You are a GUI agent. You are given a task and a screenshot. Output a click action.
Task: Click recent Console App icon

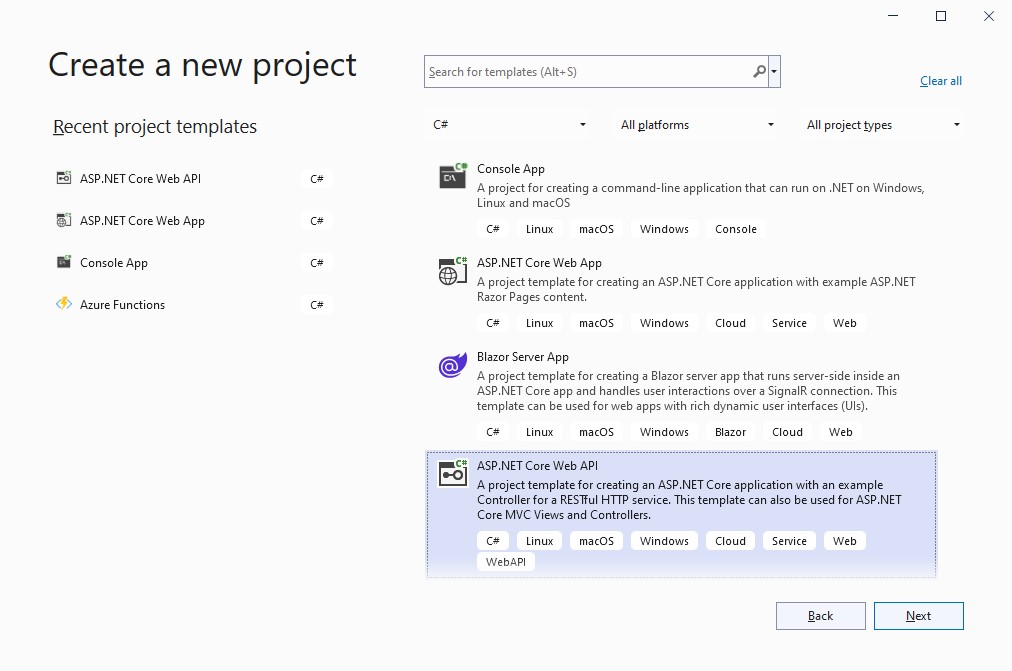63,262
